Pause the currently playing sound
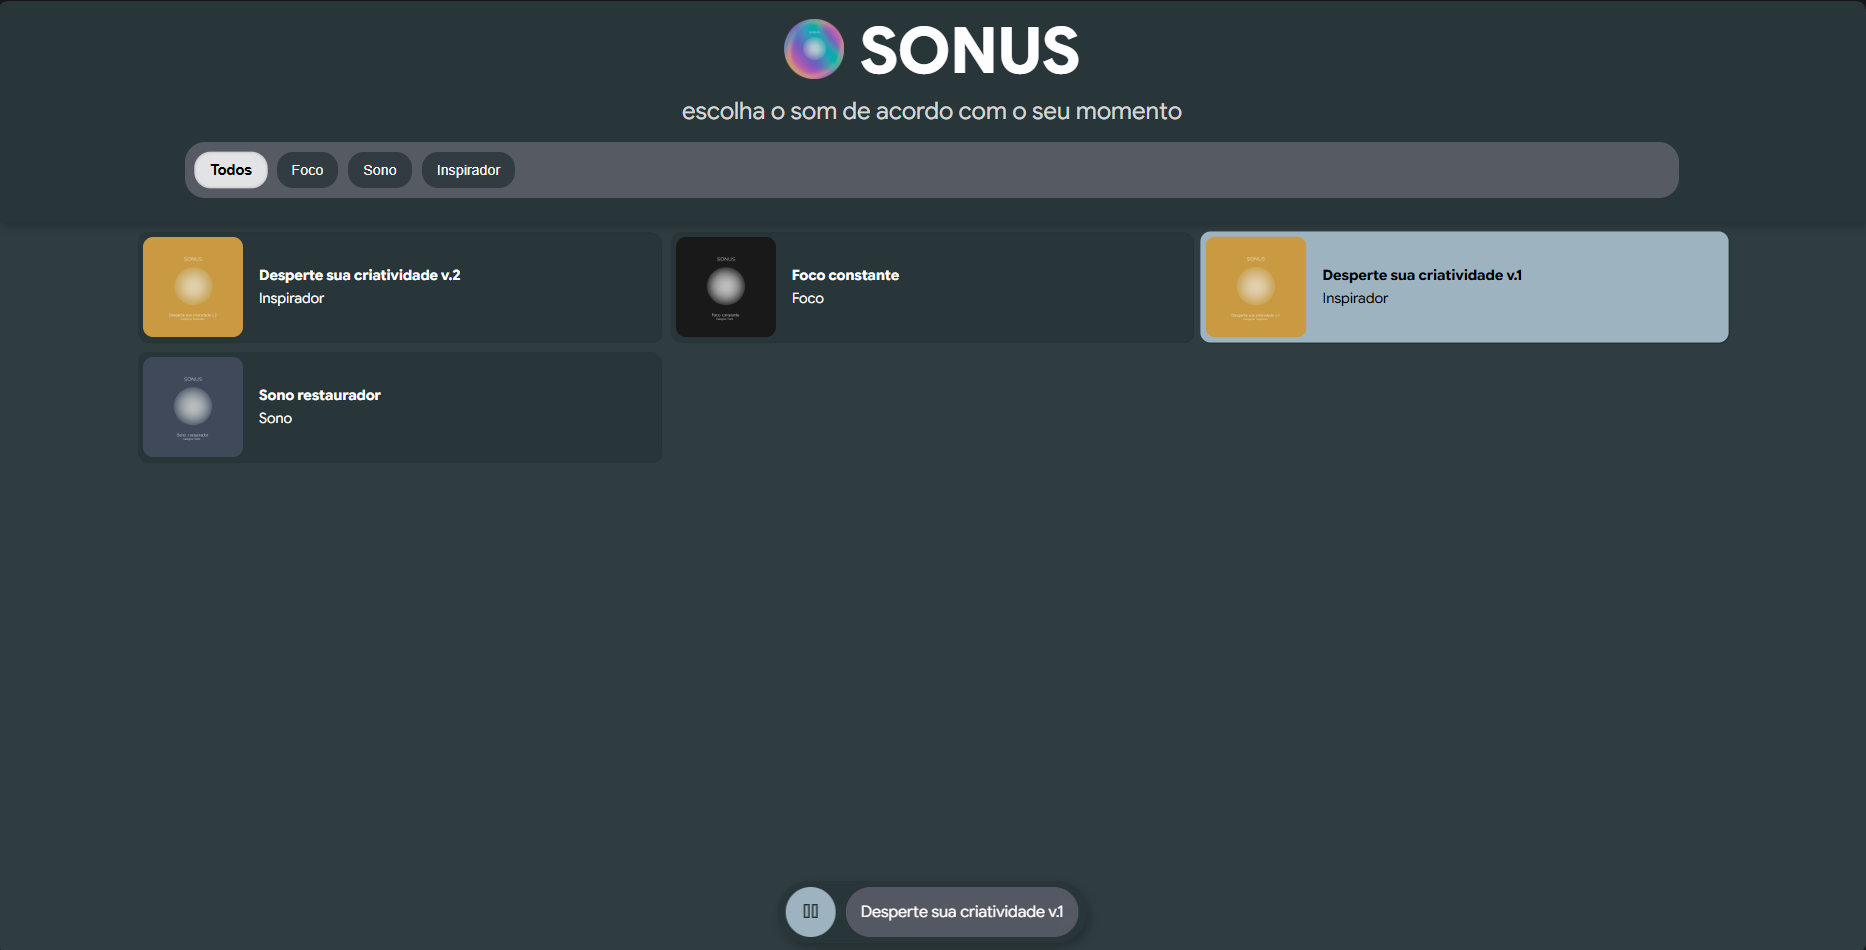This screenshot has width=1866, height=950. (810, 911)
